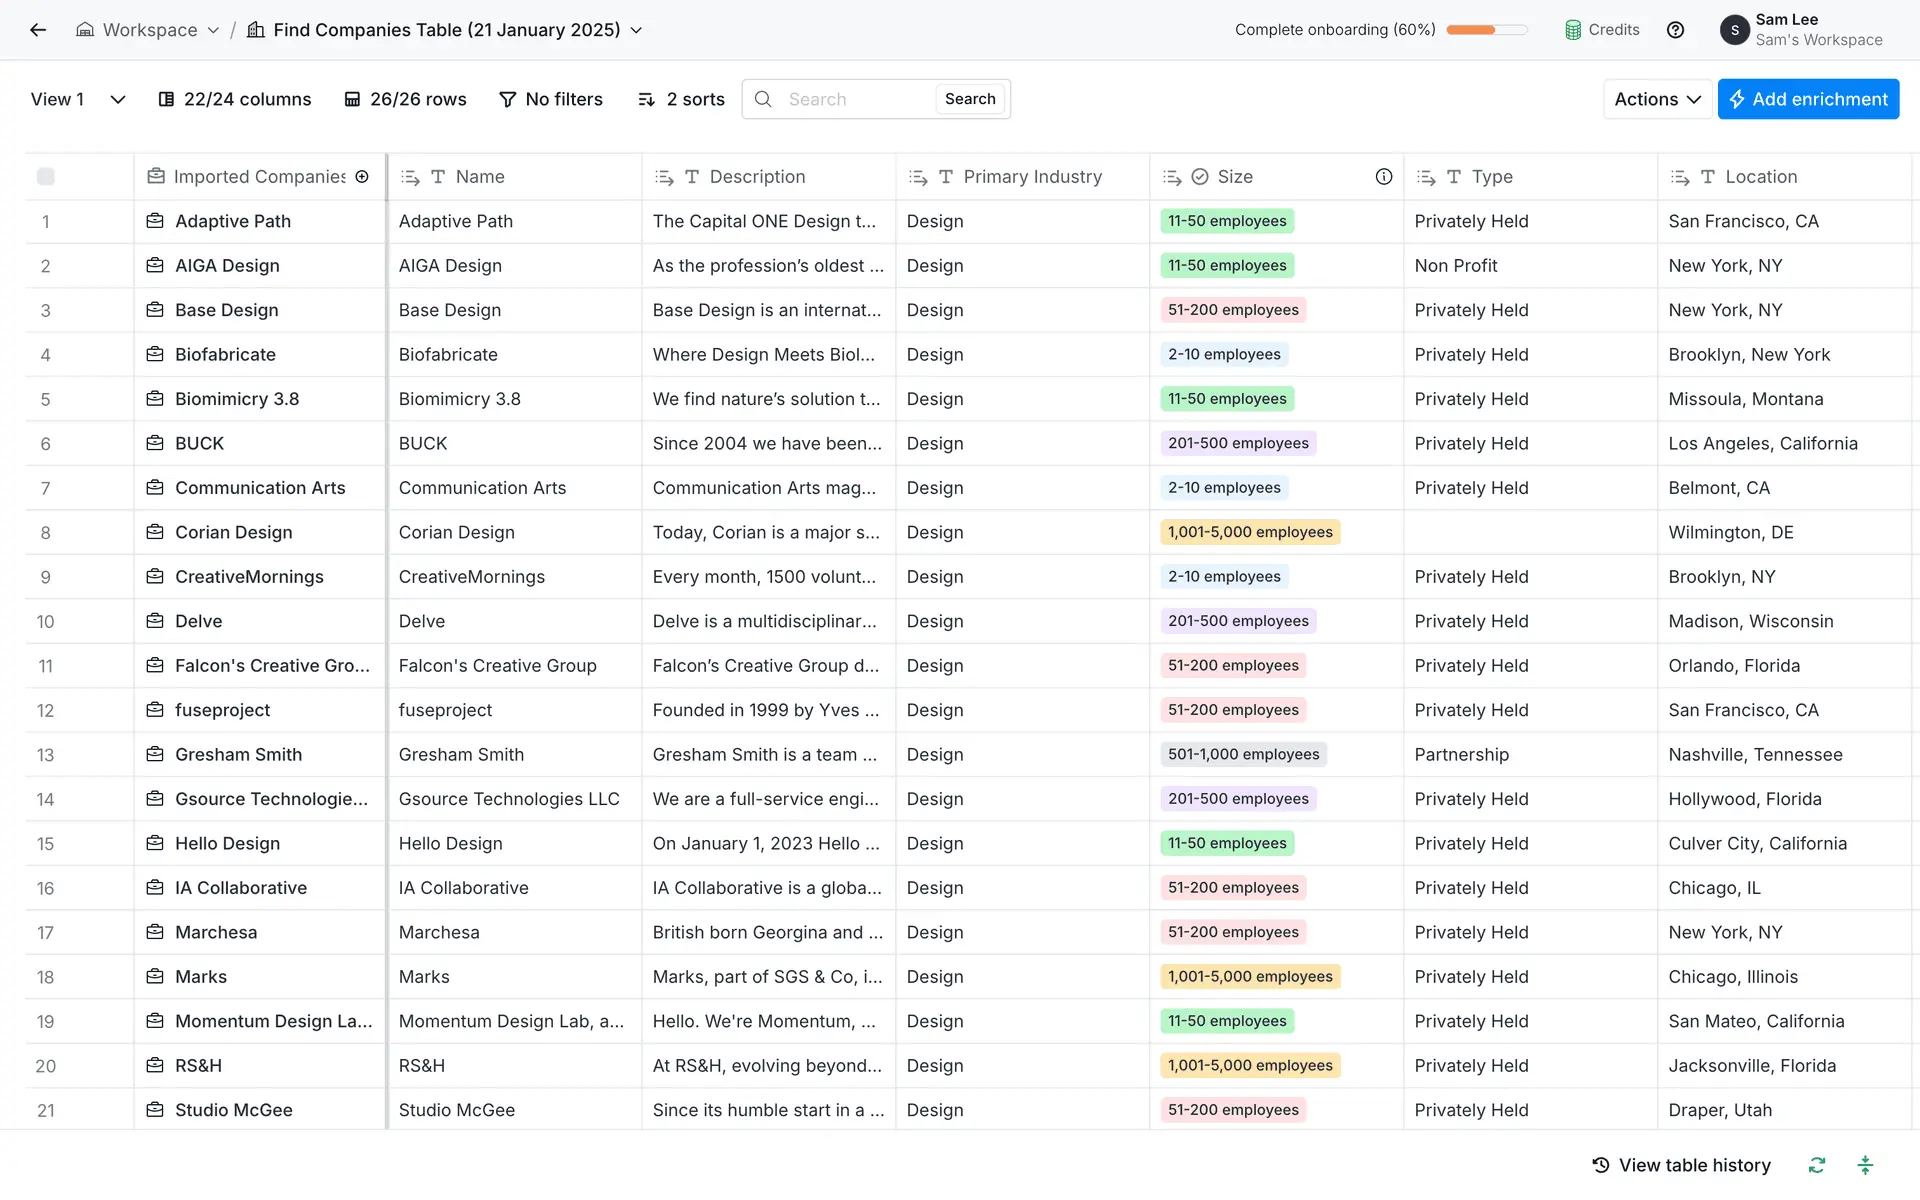The image size is (1920, 1200).
Task: Click the Add enrichment button
Action: (1807, 99)
